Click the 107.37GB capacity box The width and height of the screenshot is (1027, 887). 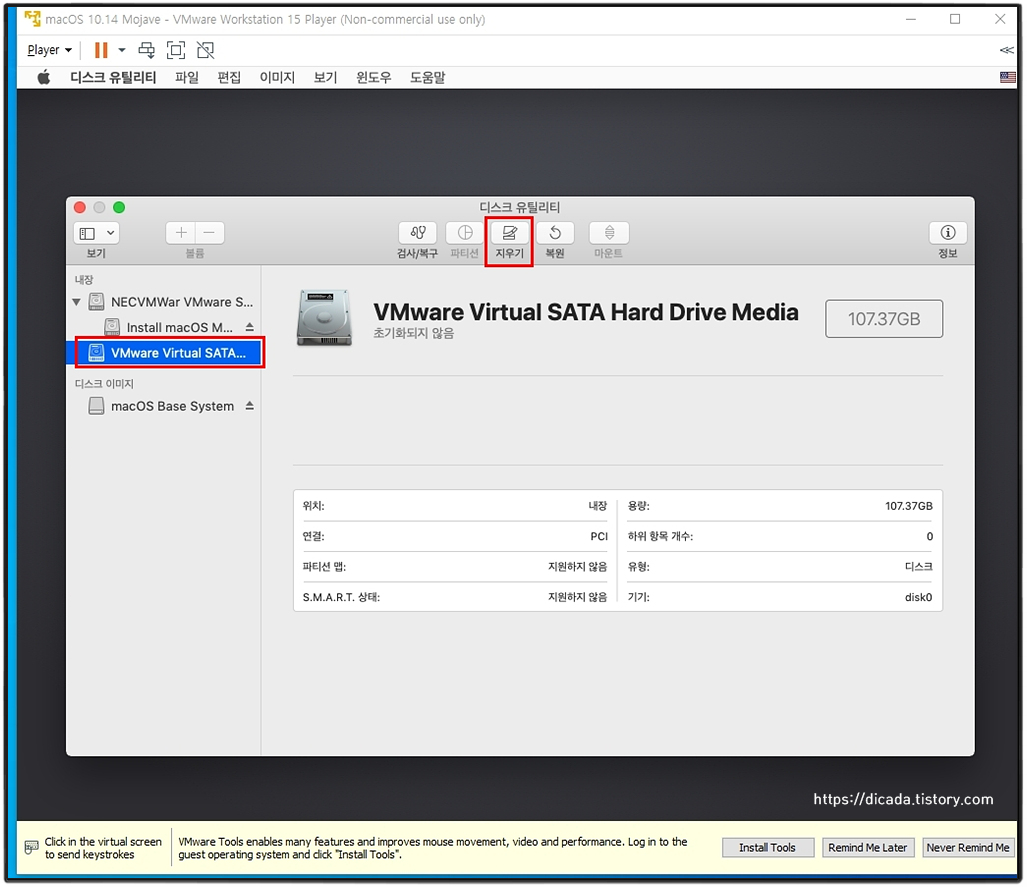[x=884, y=319]
